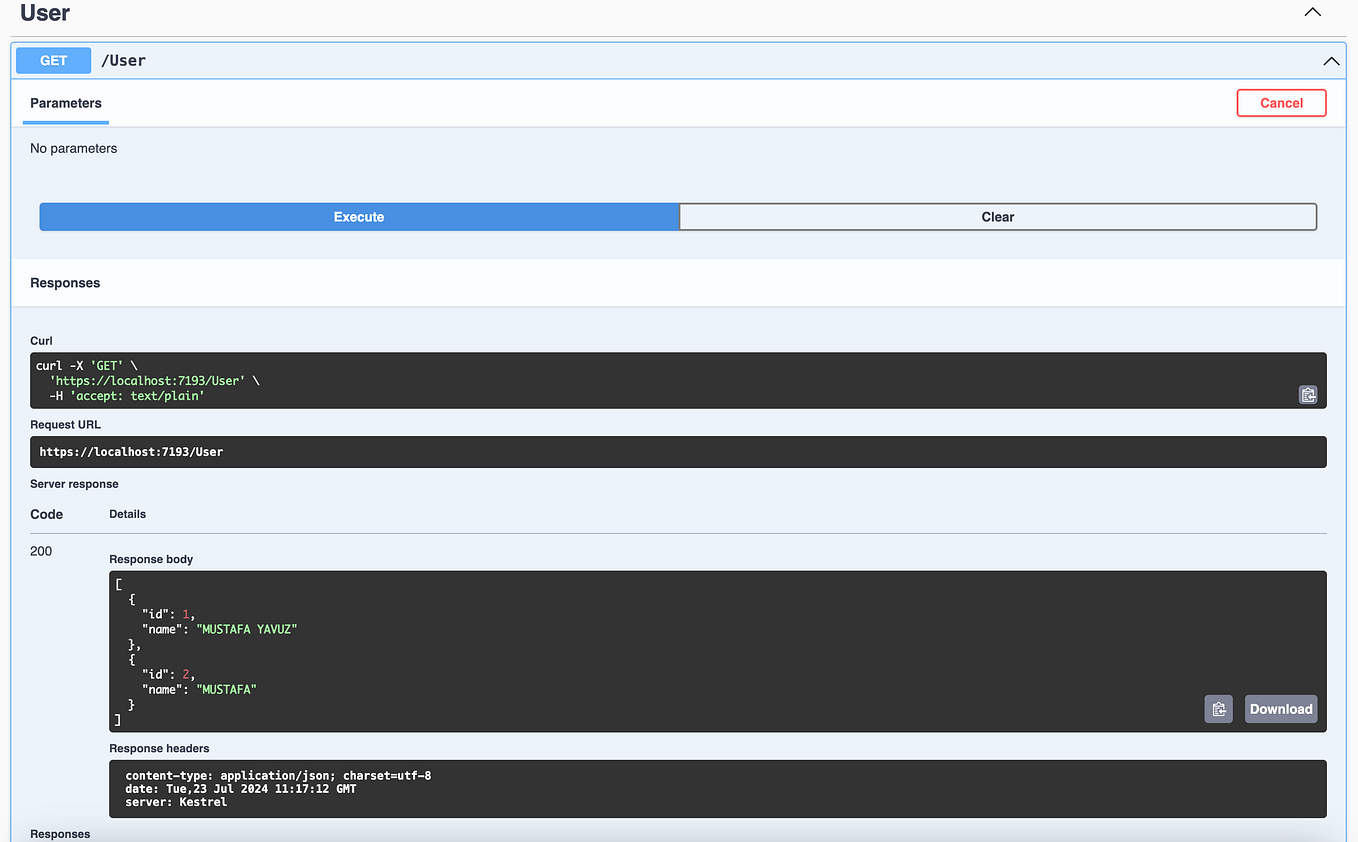Click the User section title
The height and width of the screenshot is (842, 1358).
(x=42, y=13)
